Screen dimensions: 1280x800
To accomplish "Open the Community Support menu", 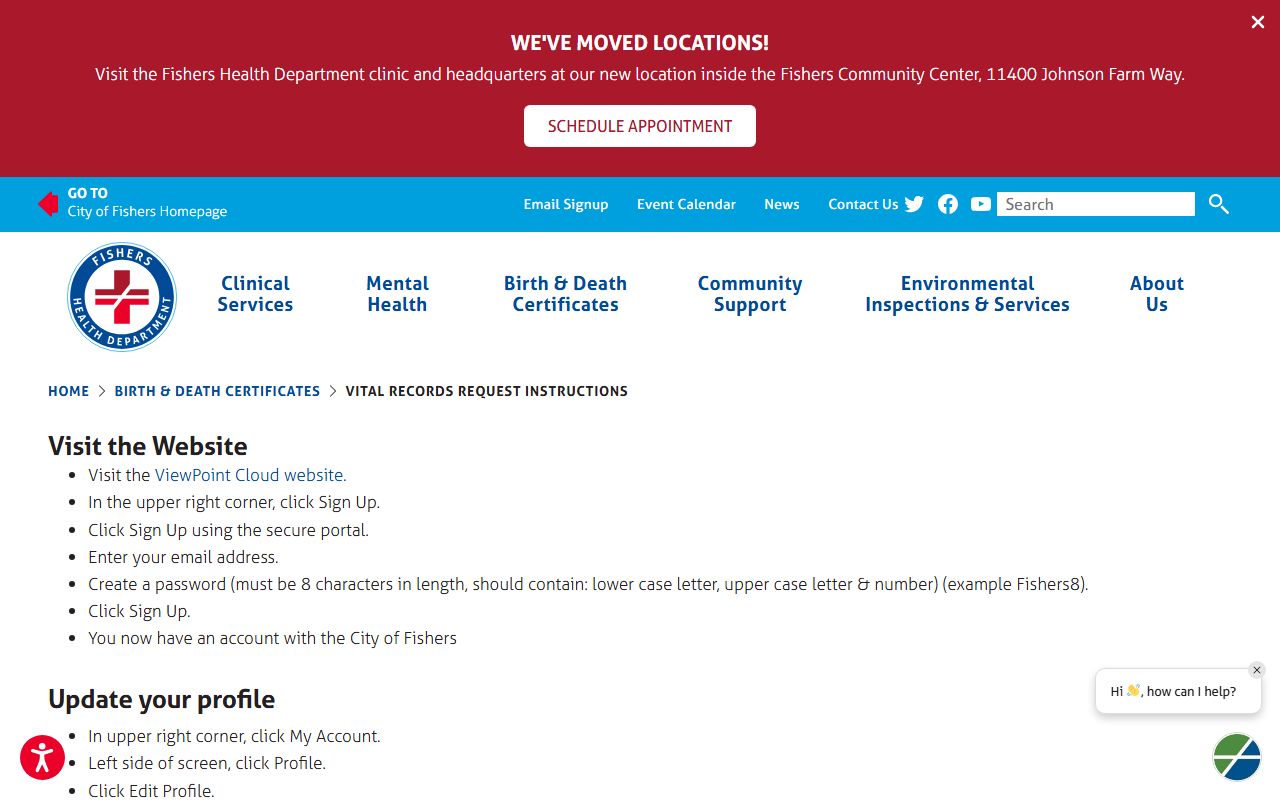I will coord(750,294).
